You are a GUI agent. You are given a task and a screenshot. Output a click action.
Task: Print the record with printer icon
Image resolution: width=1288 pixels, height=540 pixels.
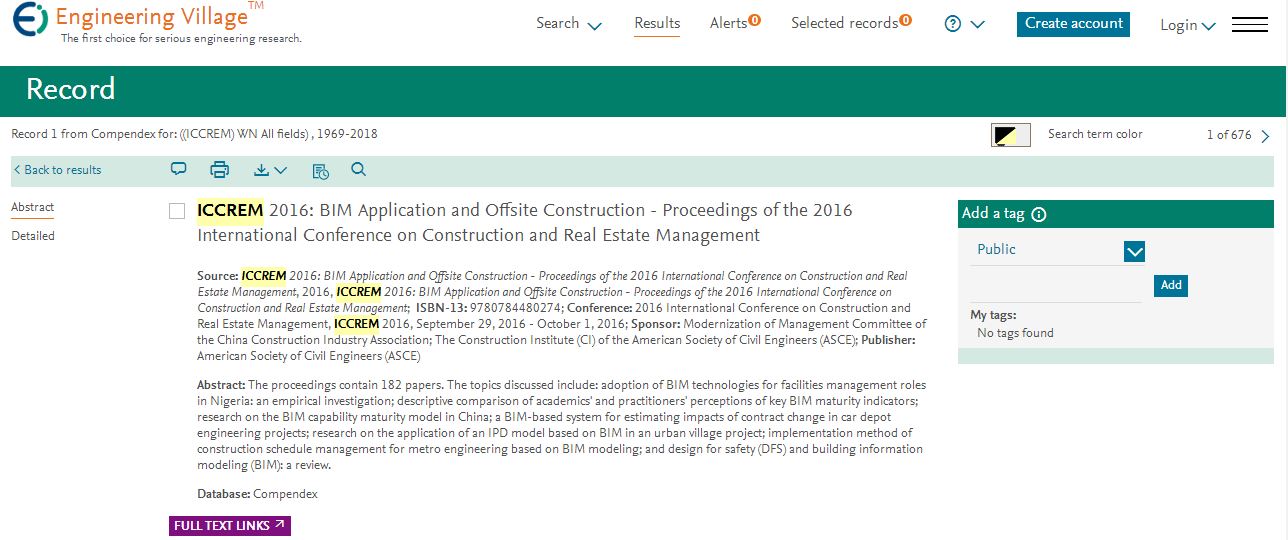coord(220,170)
